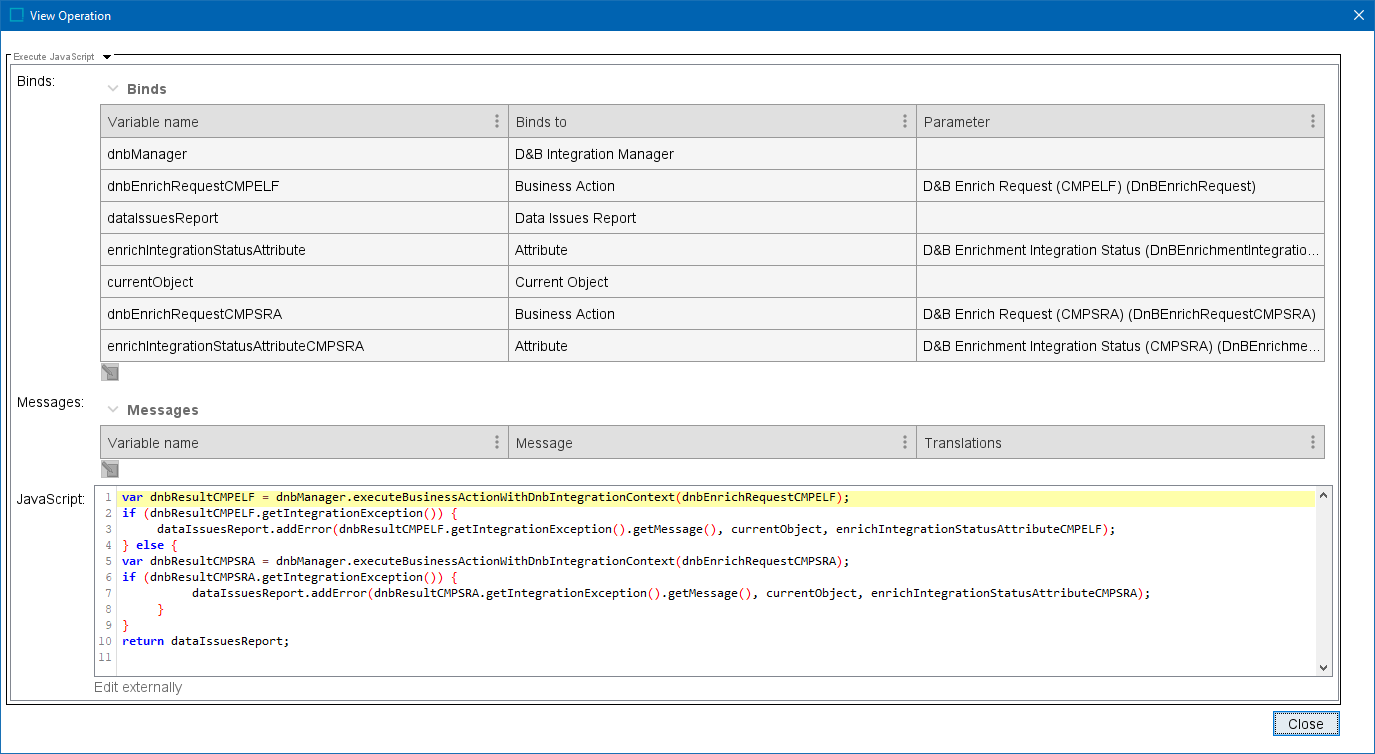This screenshot has width=1375, height=754.
Task: Collapse the Messages section chevron
Action: tap(113, 410)
